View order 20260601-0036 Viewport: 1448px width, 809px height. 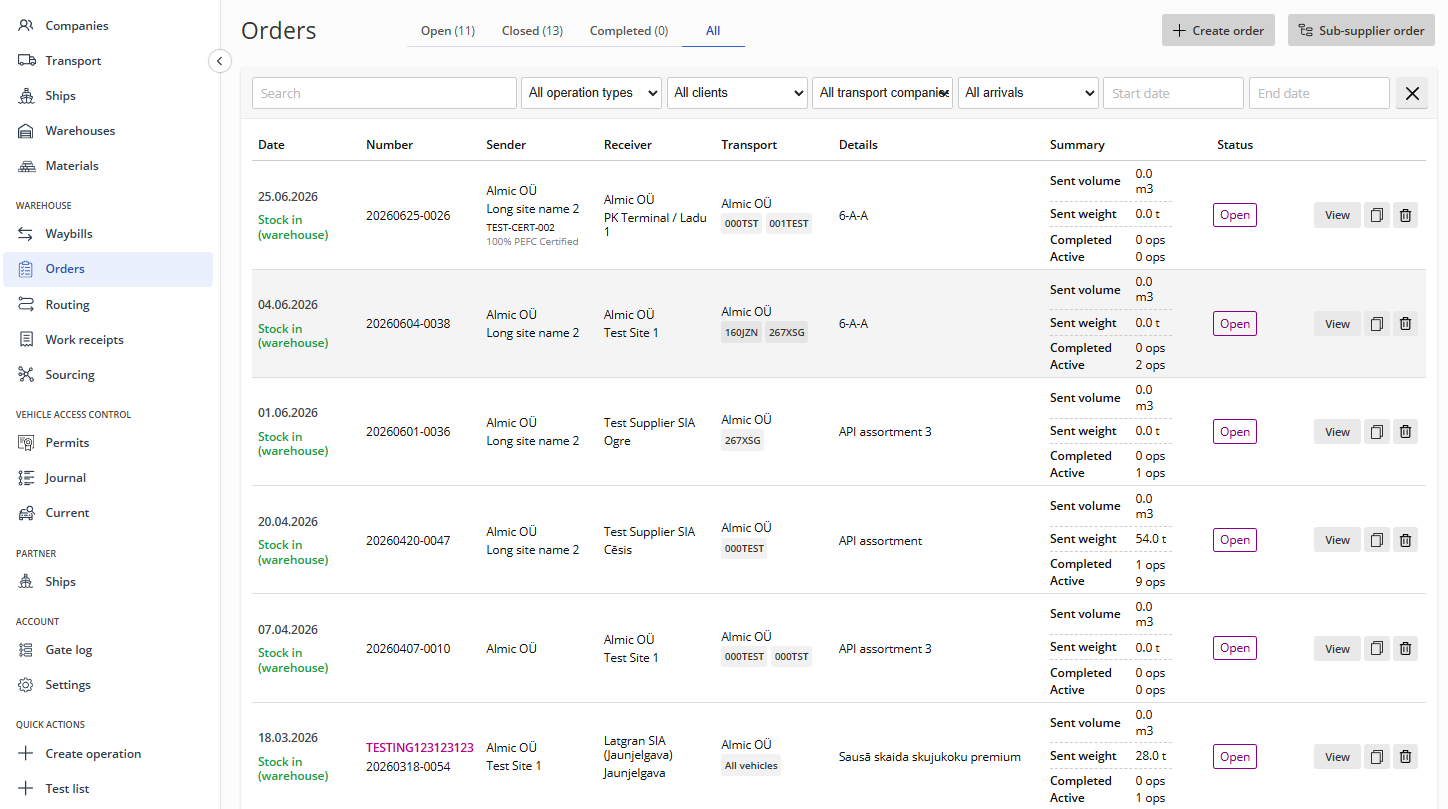(x=1337, y=432)
